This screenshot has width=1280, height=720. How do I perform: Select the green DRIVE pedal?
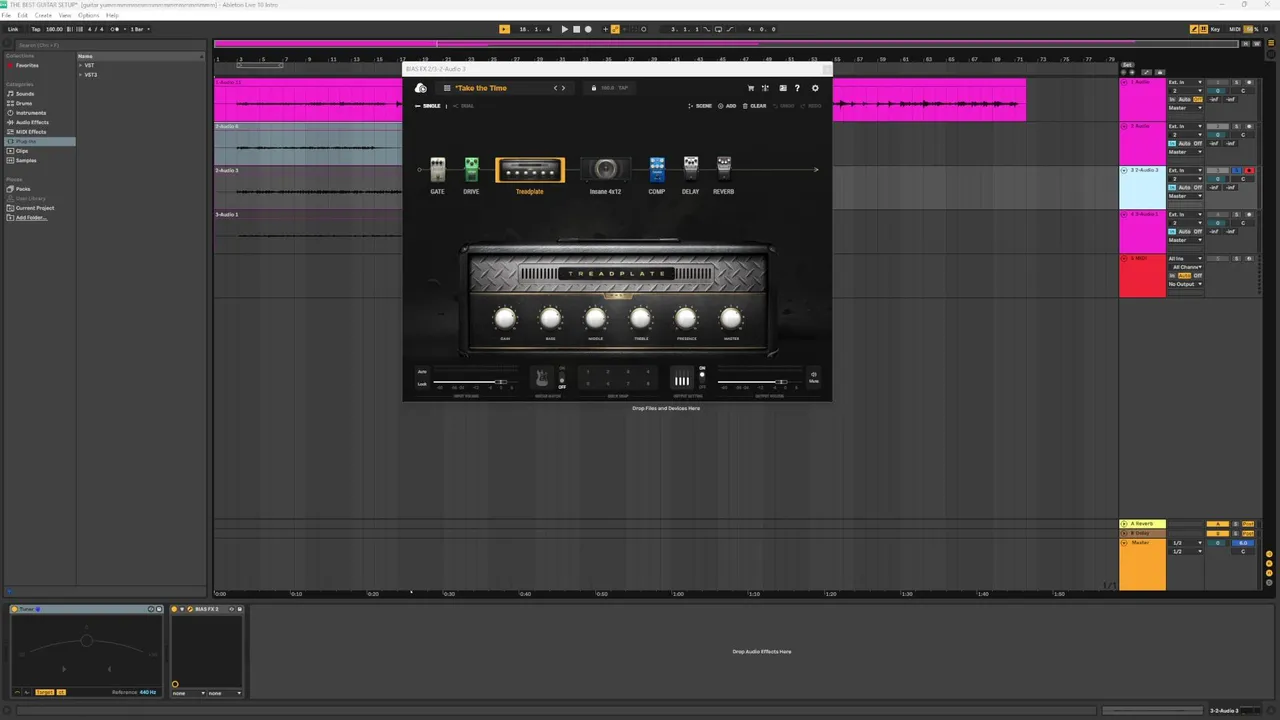471,170
